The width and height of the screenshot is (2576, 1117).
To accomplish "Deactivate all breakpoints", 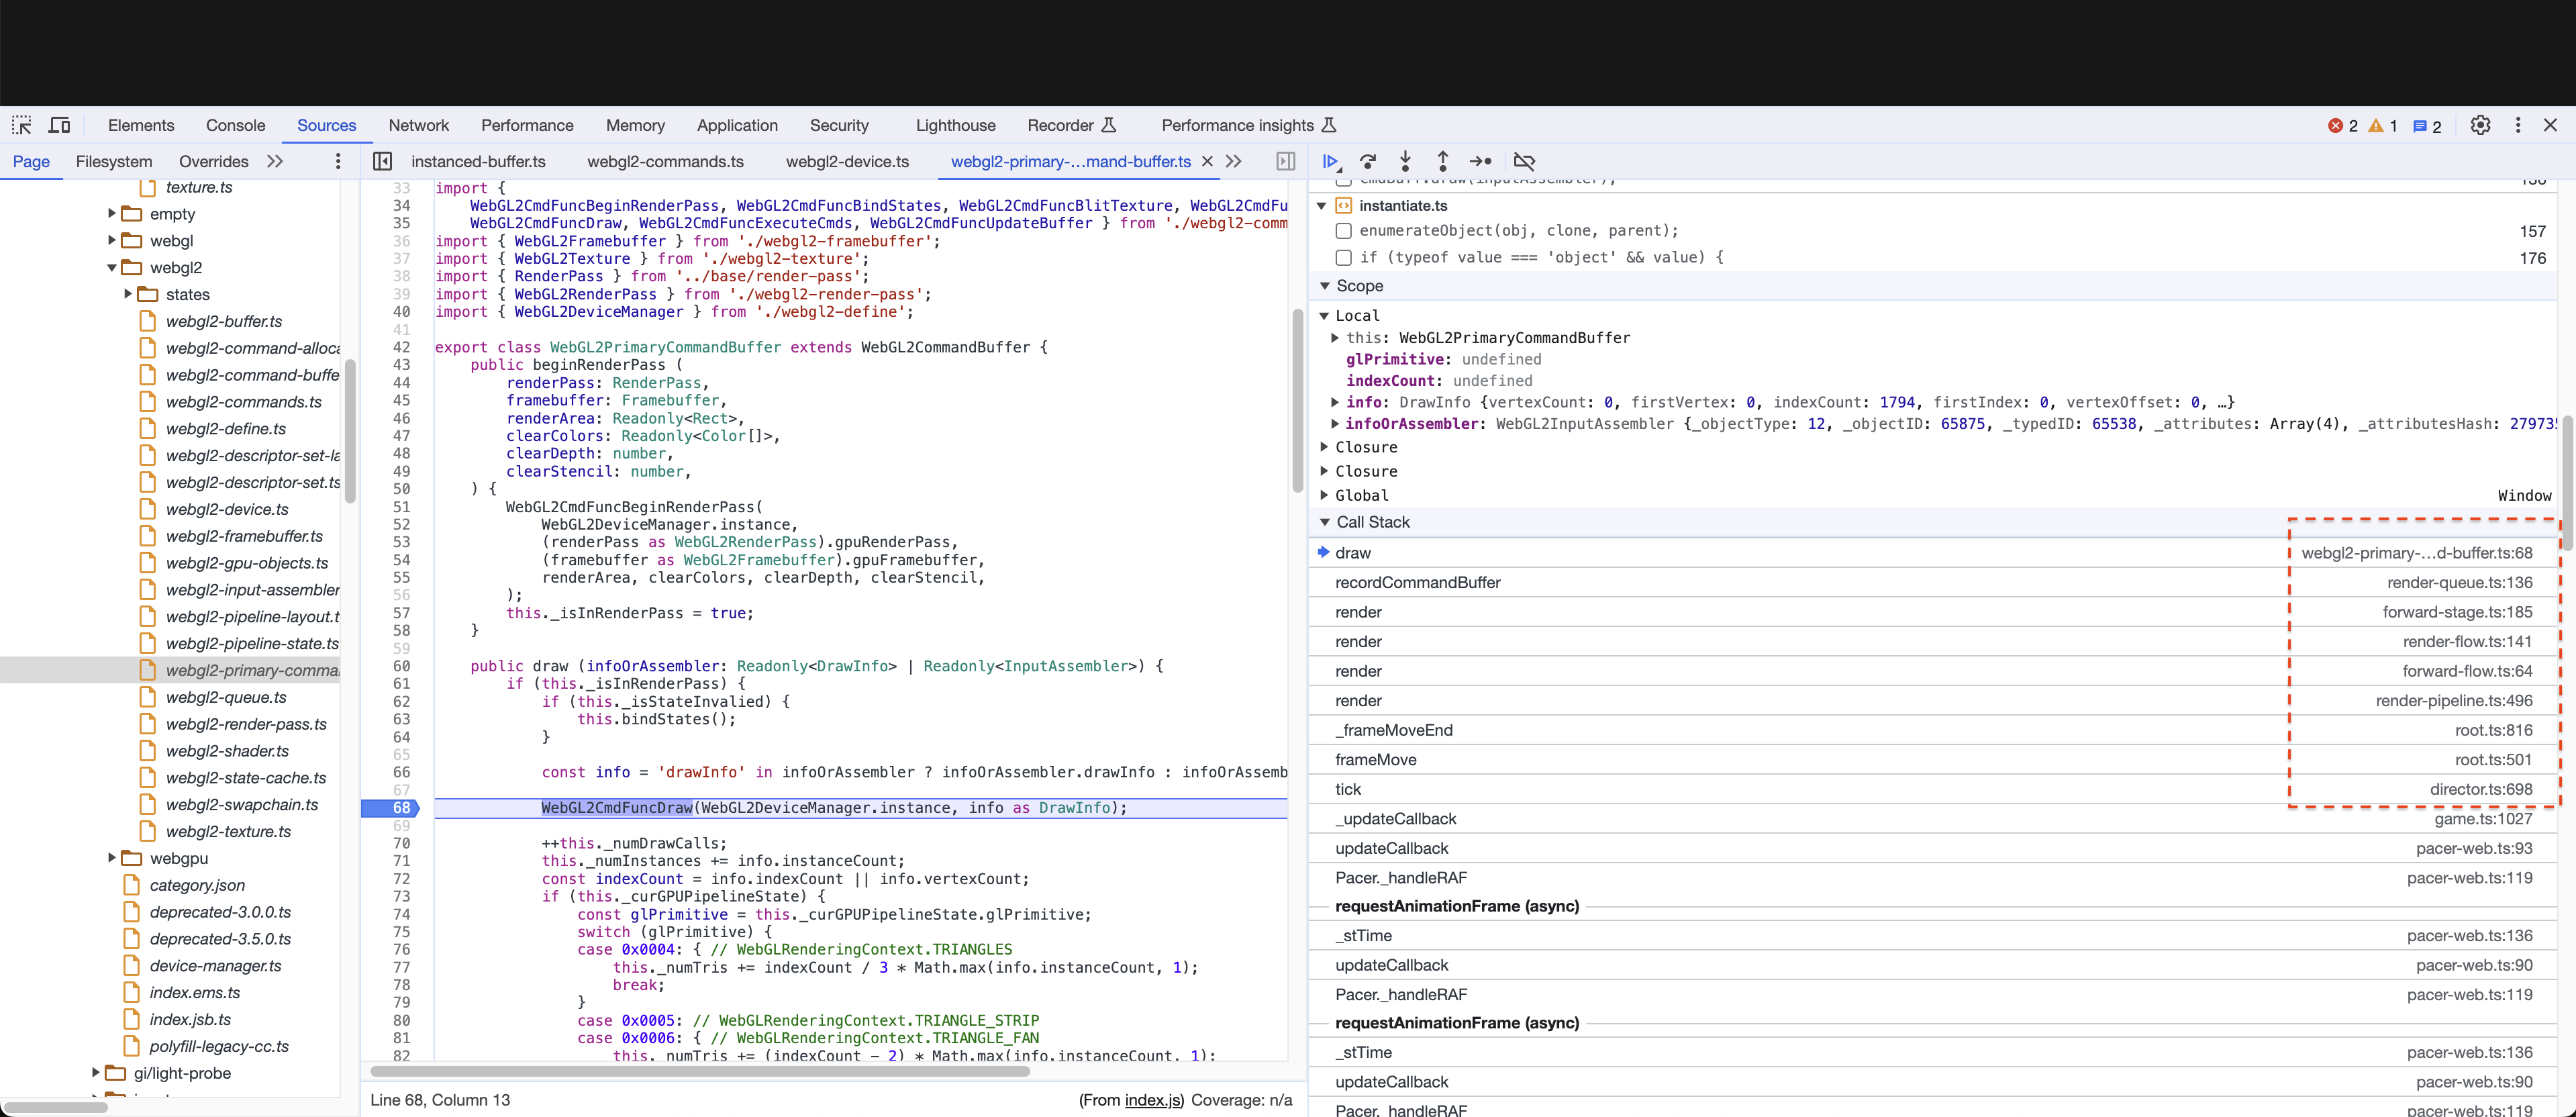I will pos(1525,161).
